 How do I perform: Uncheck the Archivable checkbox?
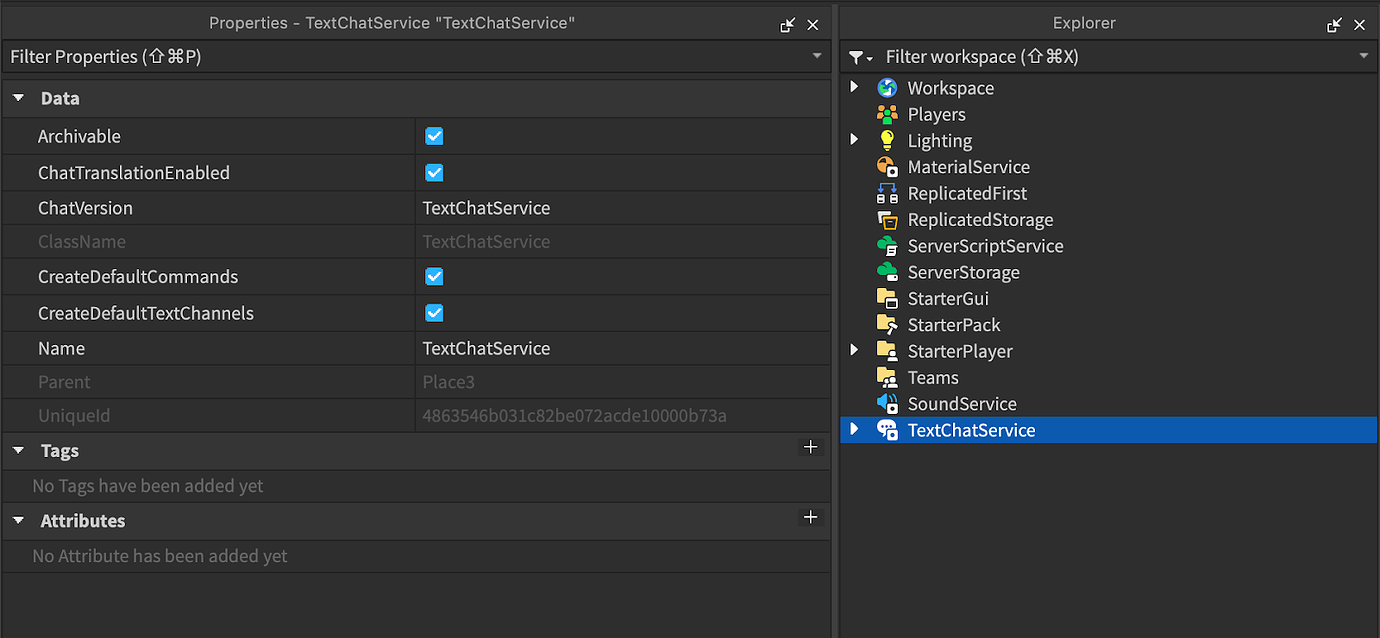point(433,136)
